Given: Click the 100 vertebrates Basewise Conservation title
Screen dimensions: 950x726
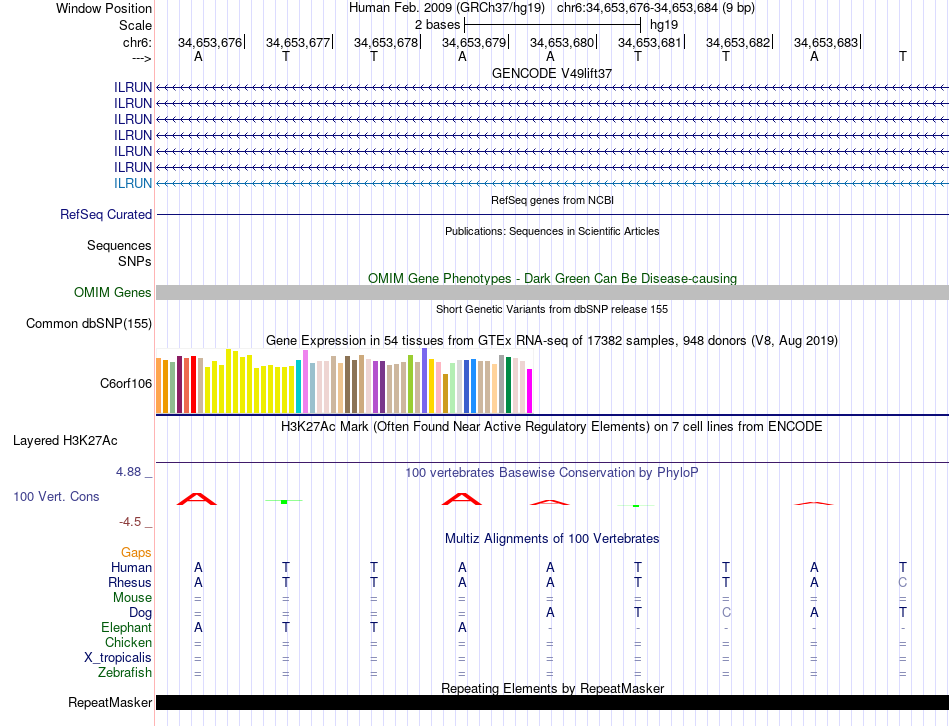Looking at the screenshot, I should 552,472.
